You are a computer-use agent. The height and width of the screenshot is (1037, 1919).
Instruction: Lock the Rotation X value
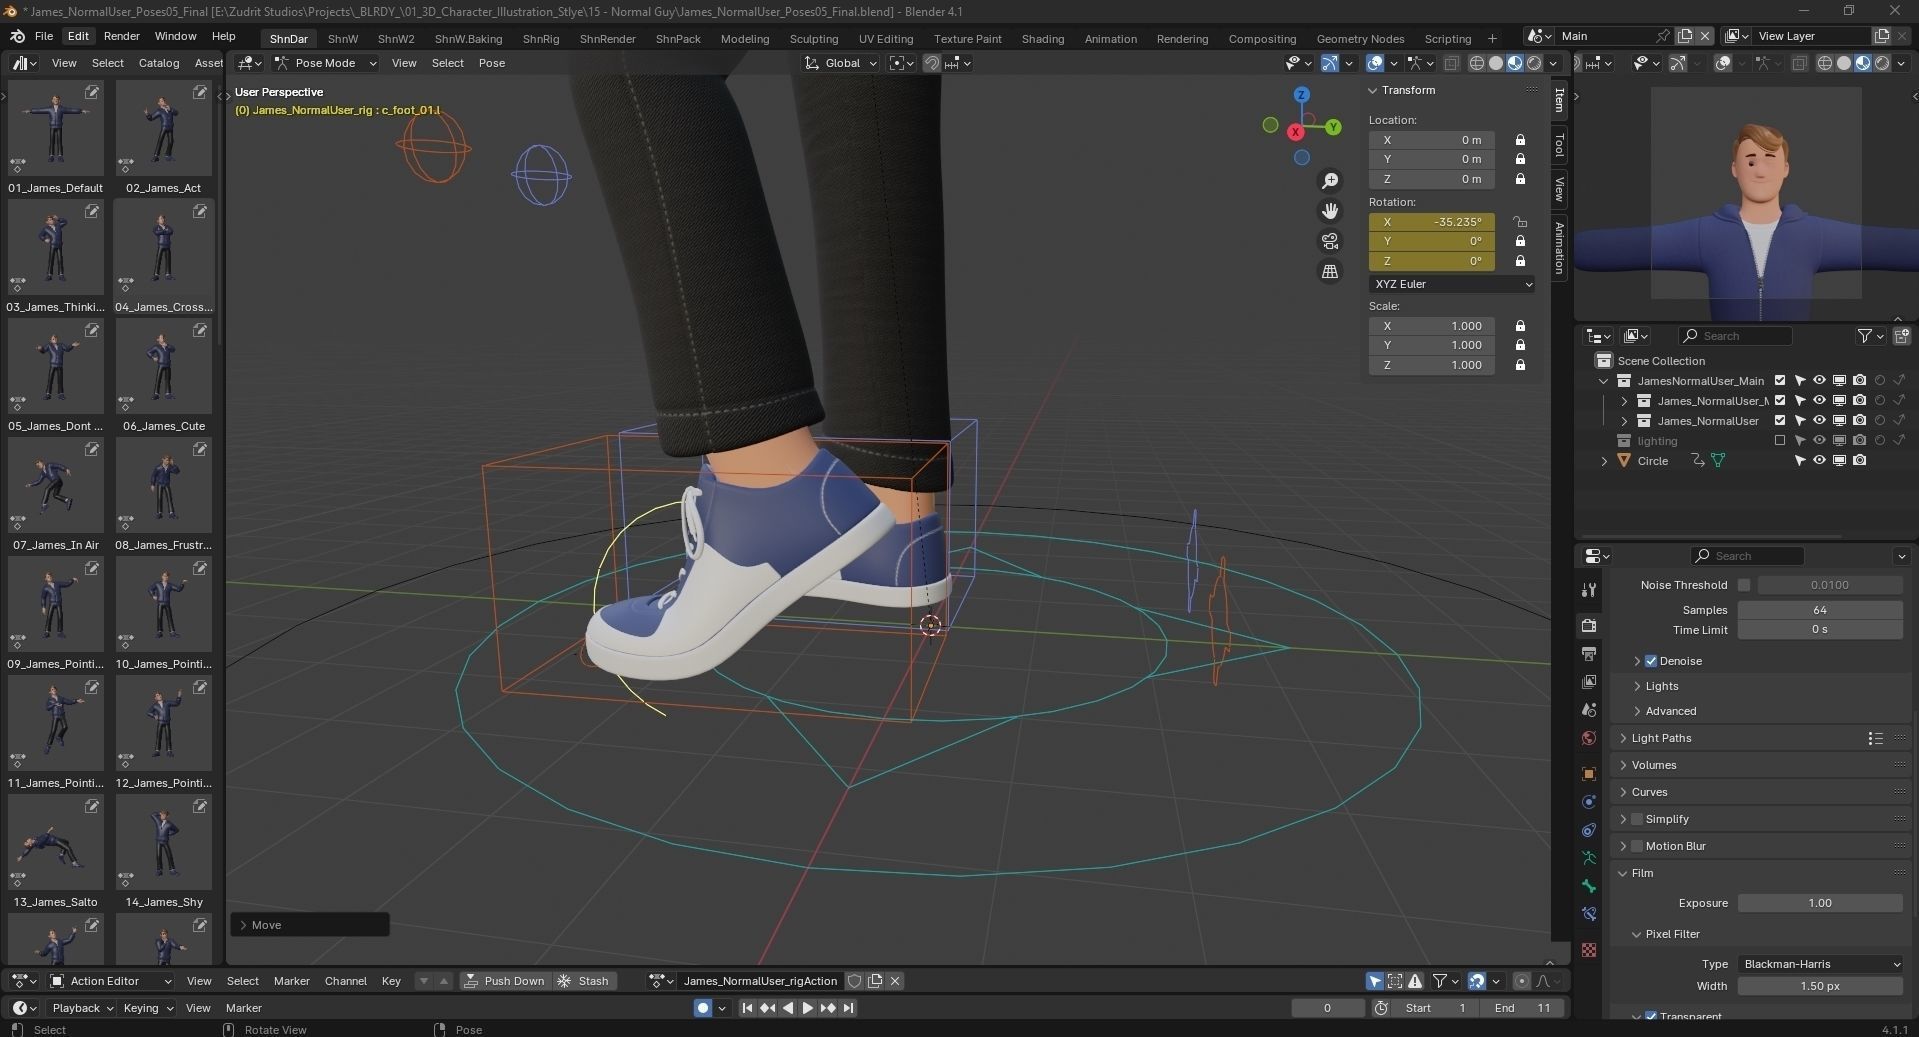point(1520,222)
